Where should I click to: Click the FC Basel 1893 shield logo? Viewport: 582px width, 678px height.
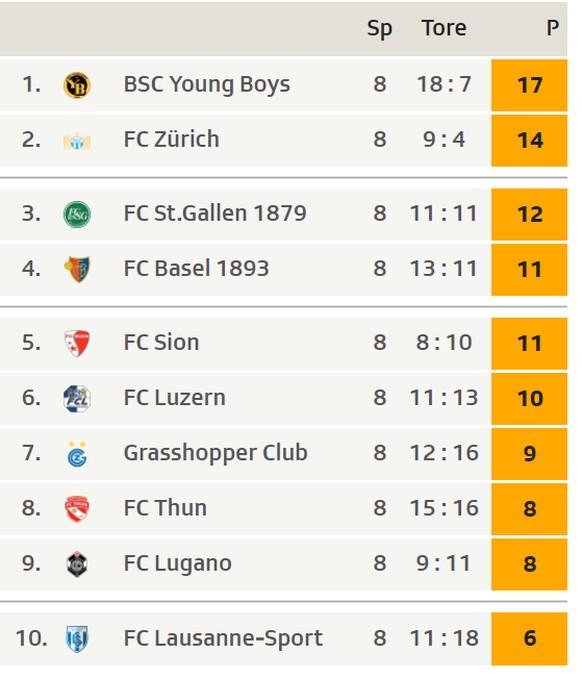[x=77, y=269]
